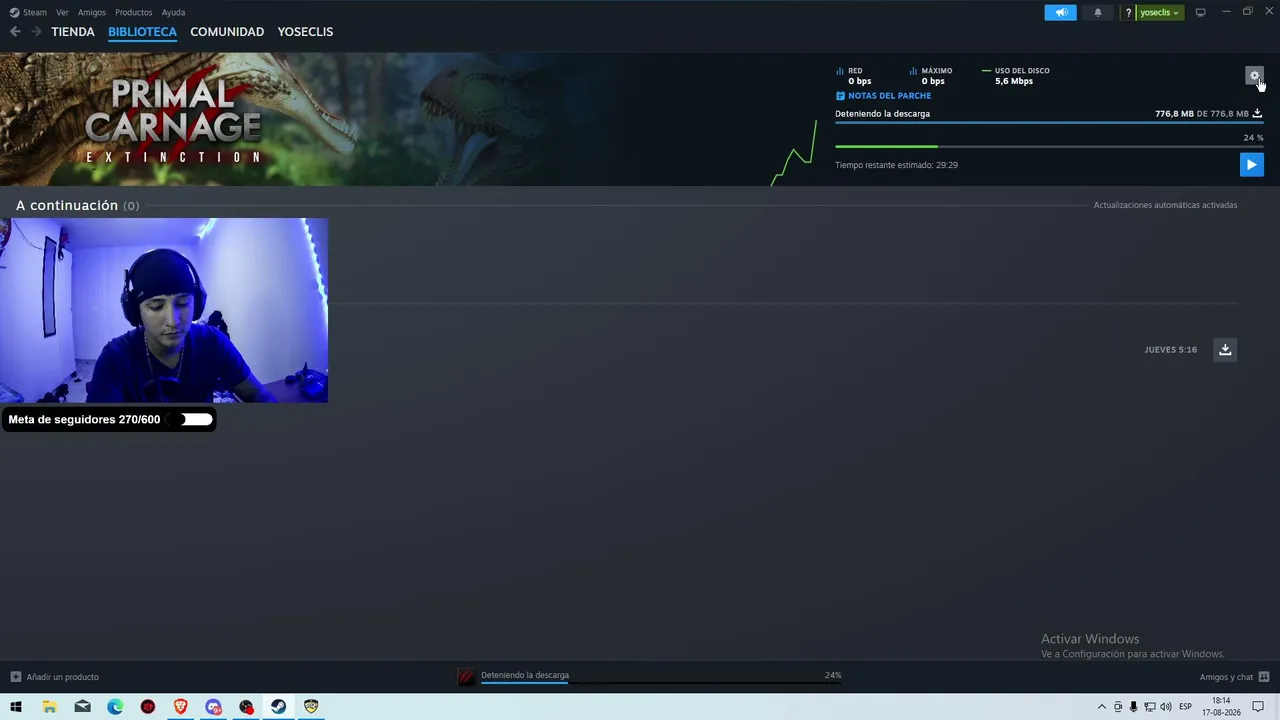Open download settings gear icon
The height and width of the screenshot is (720, 1280).
pos(1254,76)
